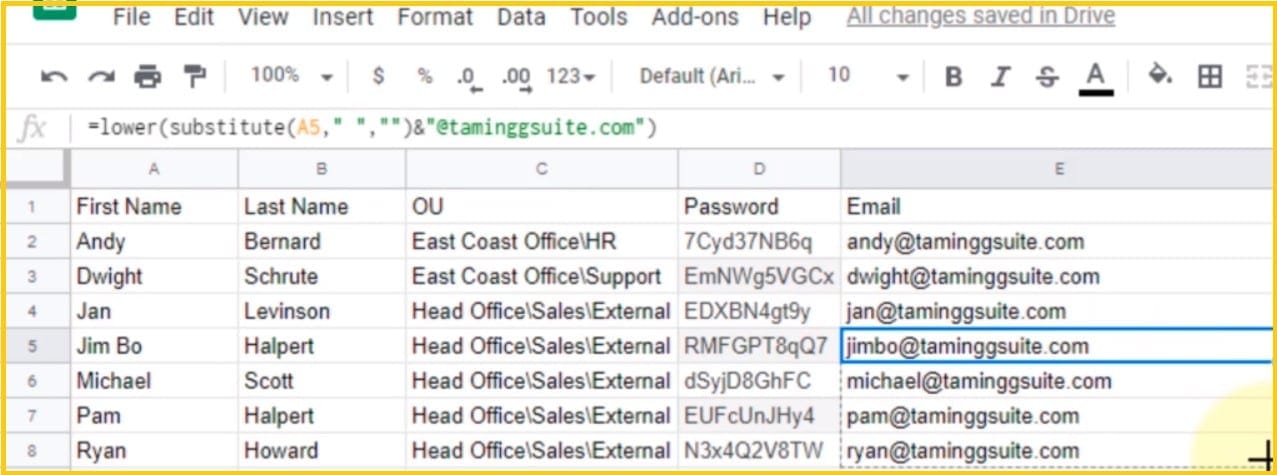Select the Paint format roller icon
Viewport: 1277px width, 475px height.
coord(193,76)
